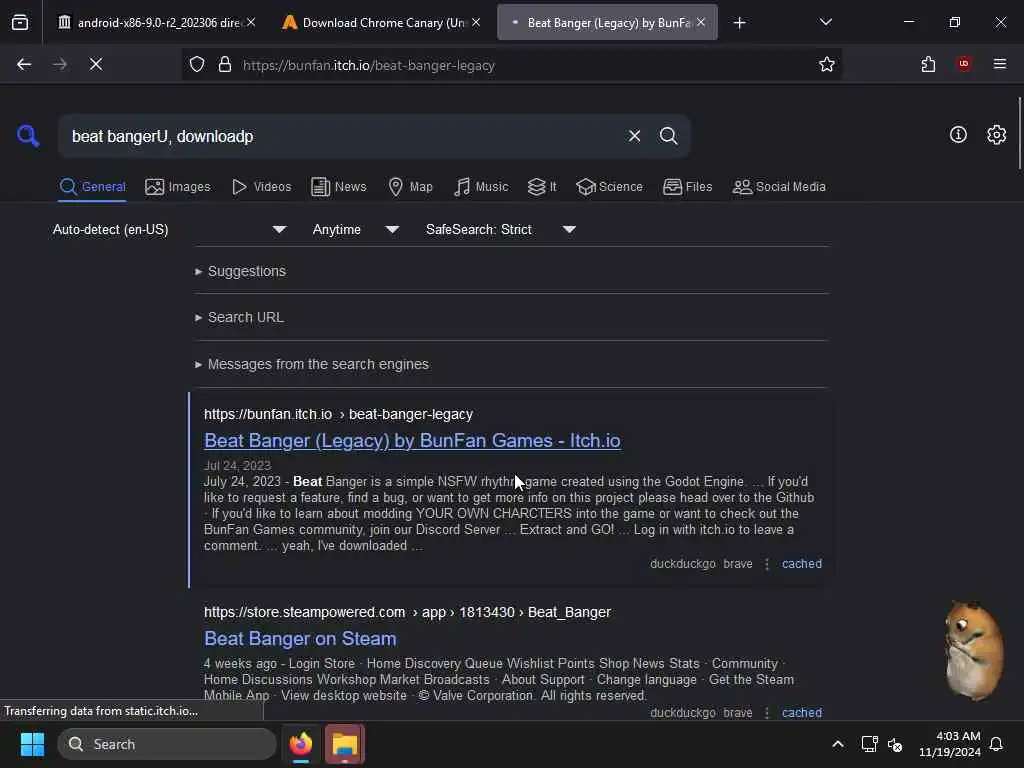Click the page vertical scrollbar
The height and width of the screenshot is (768, 1024).
1019,134
